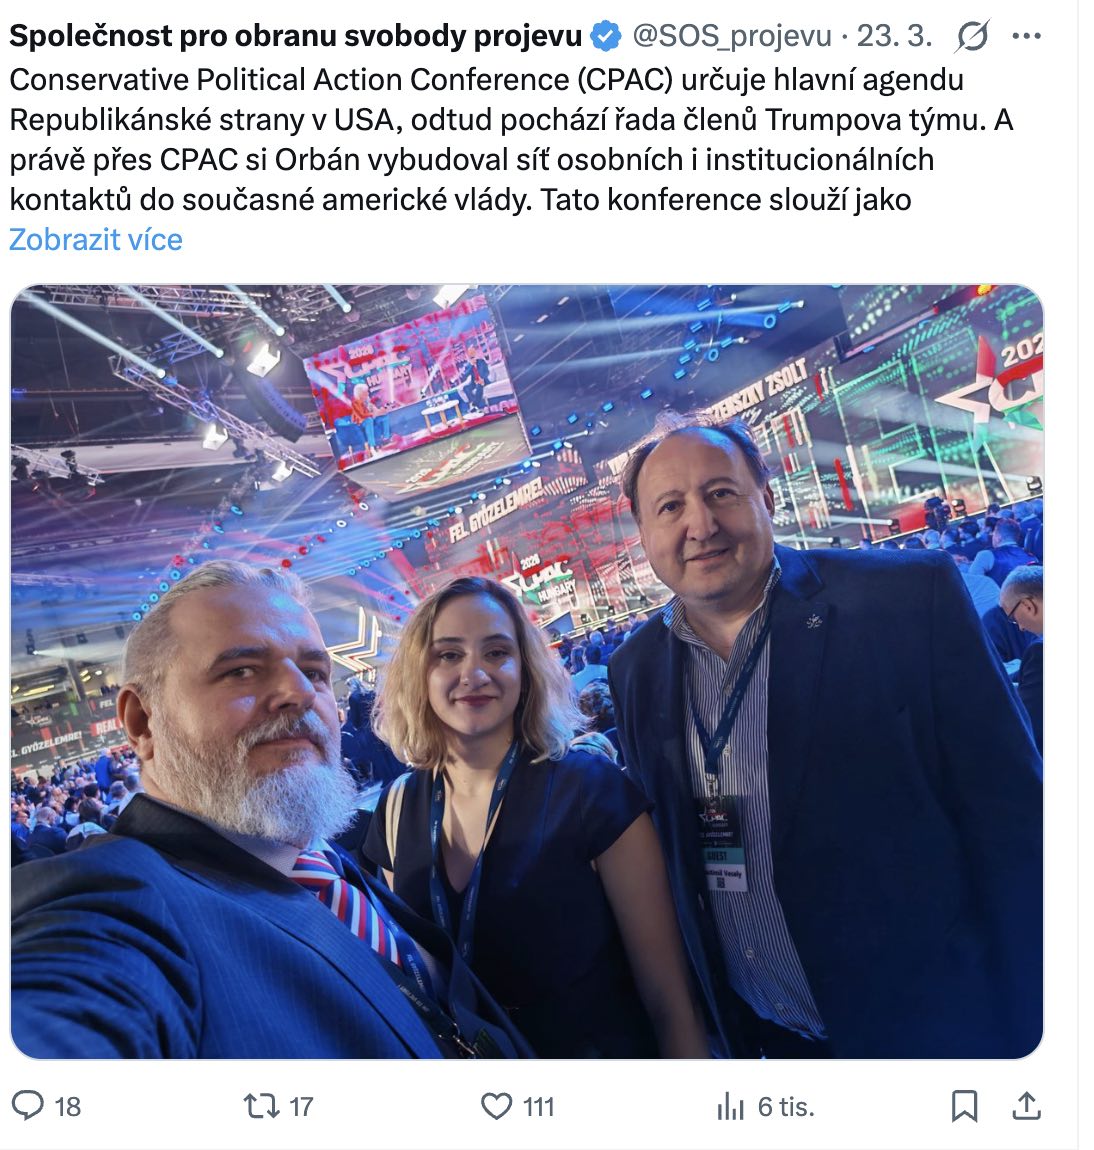This screenshot has height=1150, width=1094.
Task: Click the views bar chart icon
Action: coord(731,1106)
